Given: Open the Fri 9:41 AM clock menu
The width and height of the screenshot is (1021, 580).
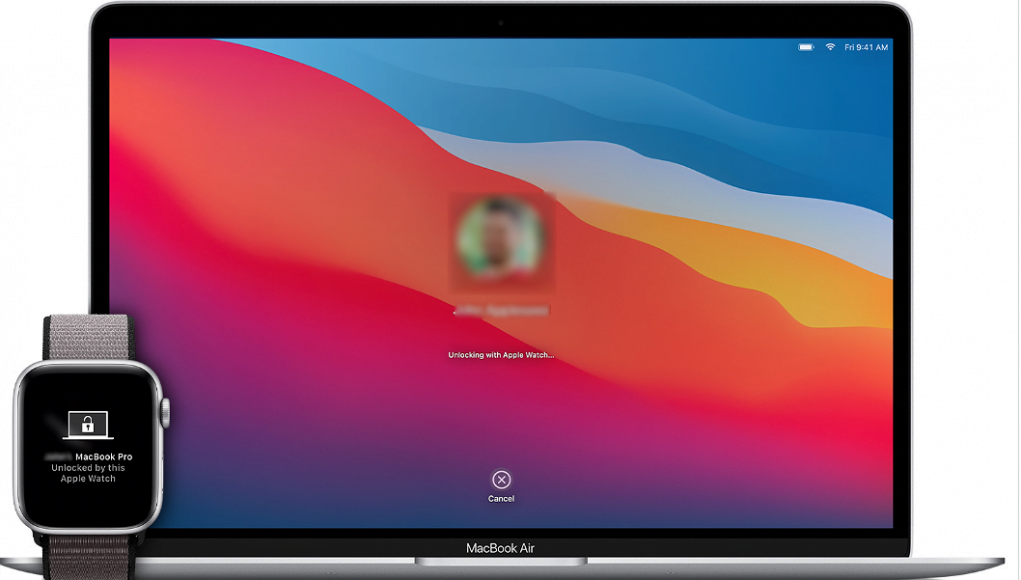Looking at the screenshot, I should 865,47.
